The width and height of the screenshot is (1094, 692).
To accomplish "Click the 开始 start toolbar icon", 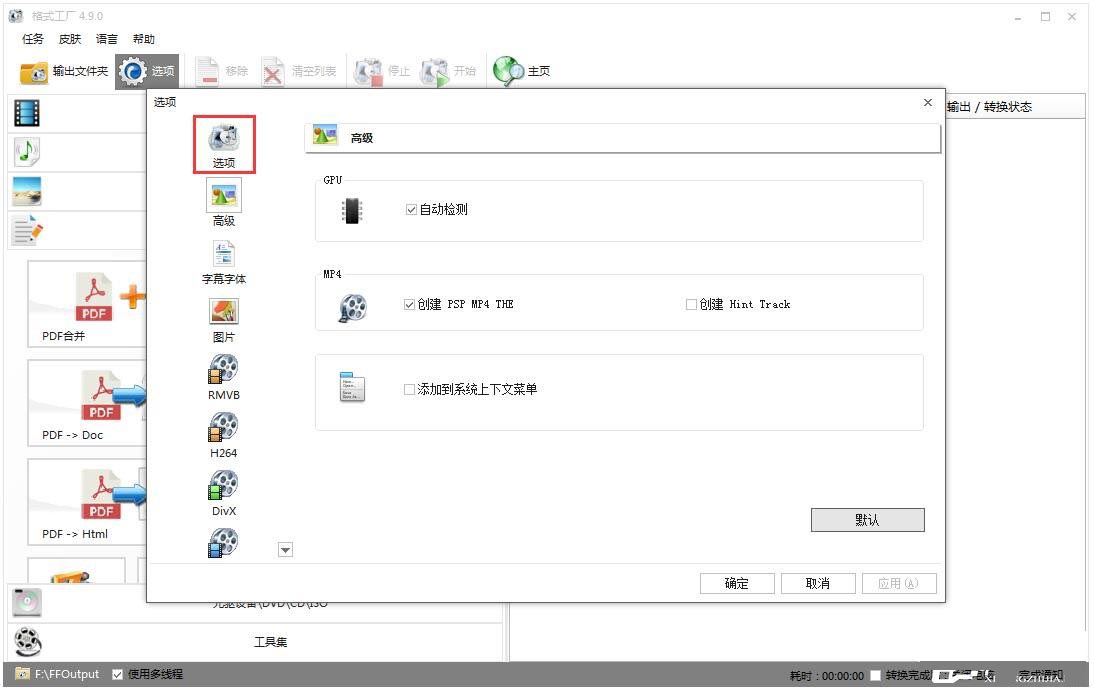I will [x=435, y=72].
